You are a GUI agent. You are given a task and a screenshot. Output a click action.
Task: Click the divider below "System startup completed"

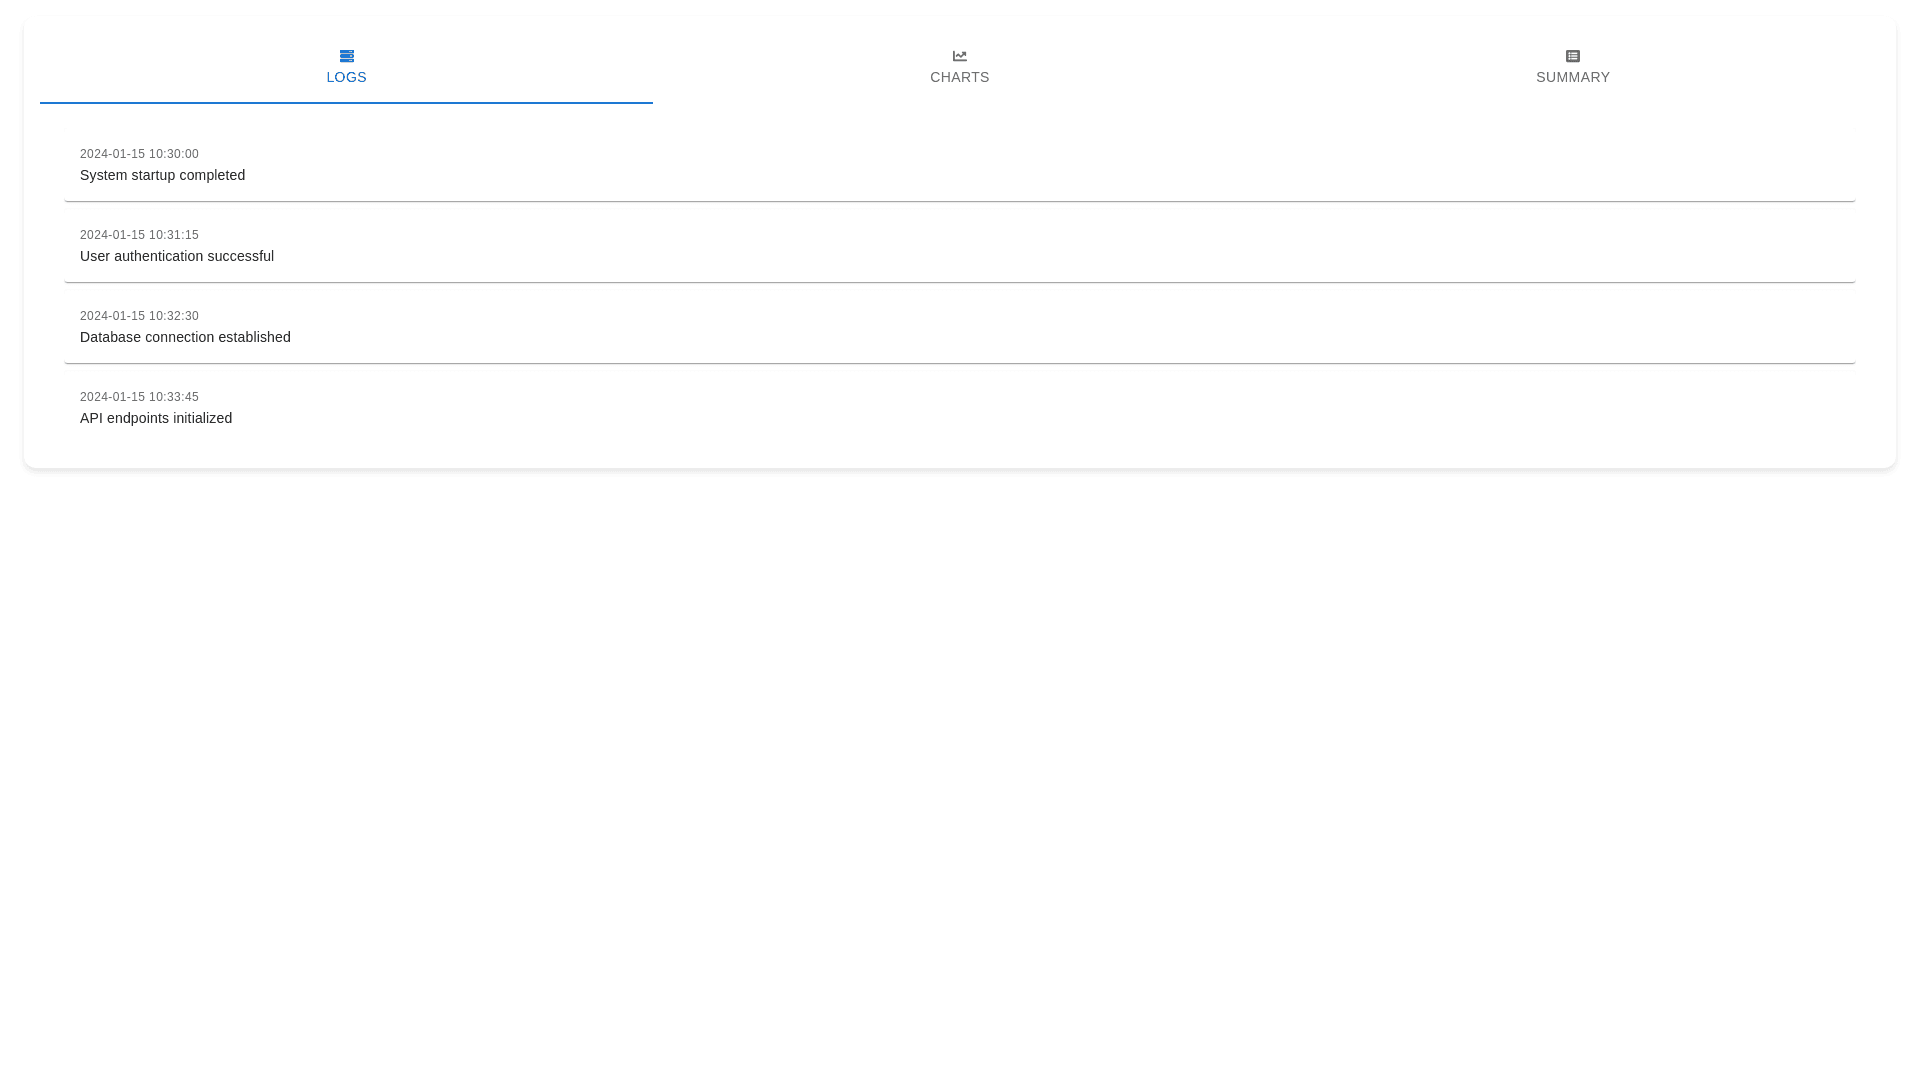[960, 201]
